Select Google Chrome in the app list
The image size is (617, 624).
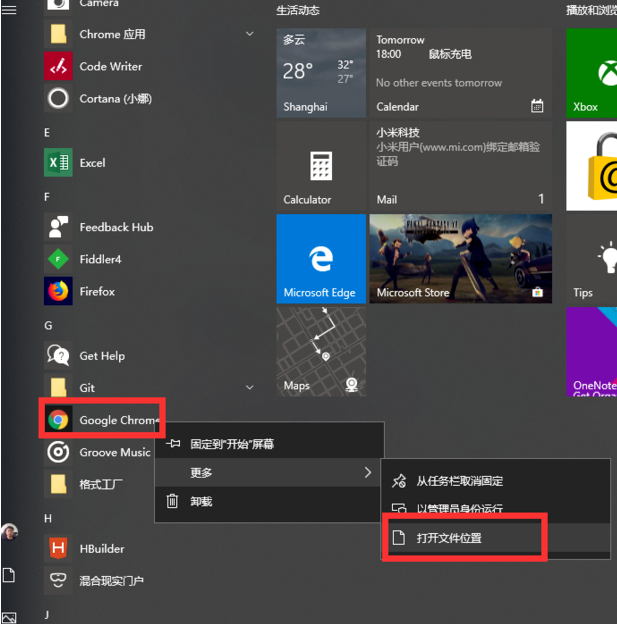pos(102,420)
